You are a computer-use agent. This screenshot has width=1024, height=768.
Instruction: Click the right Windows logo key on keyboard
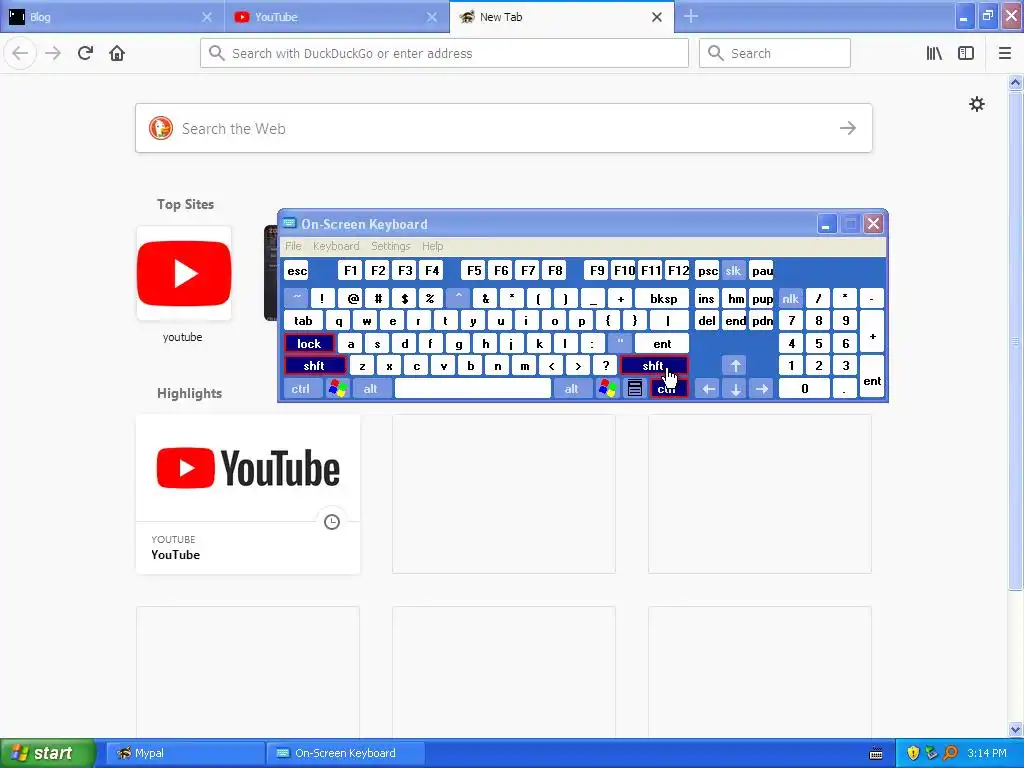[607, 389]
